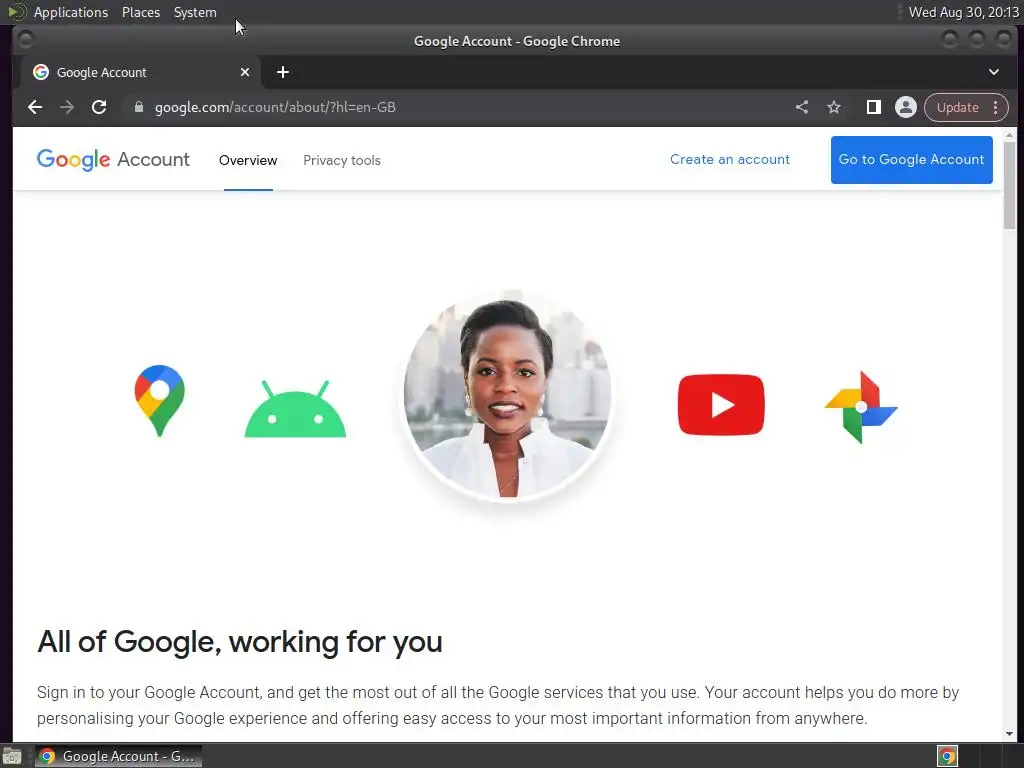Click the scrollbar up arrow
1024x768 pixels.
click(1009, 135)
